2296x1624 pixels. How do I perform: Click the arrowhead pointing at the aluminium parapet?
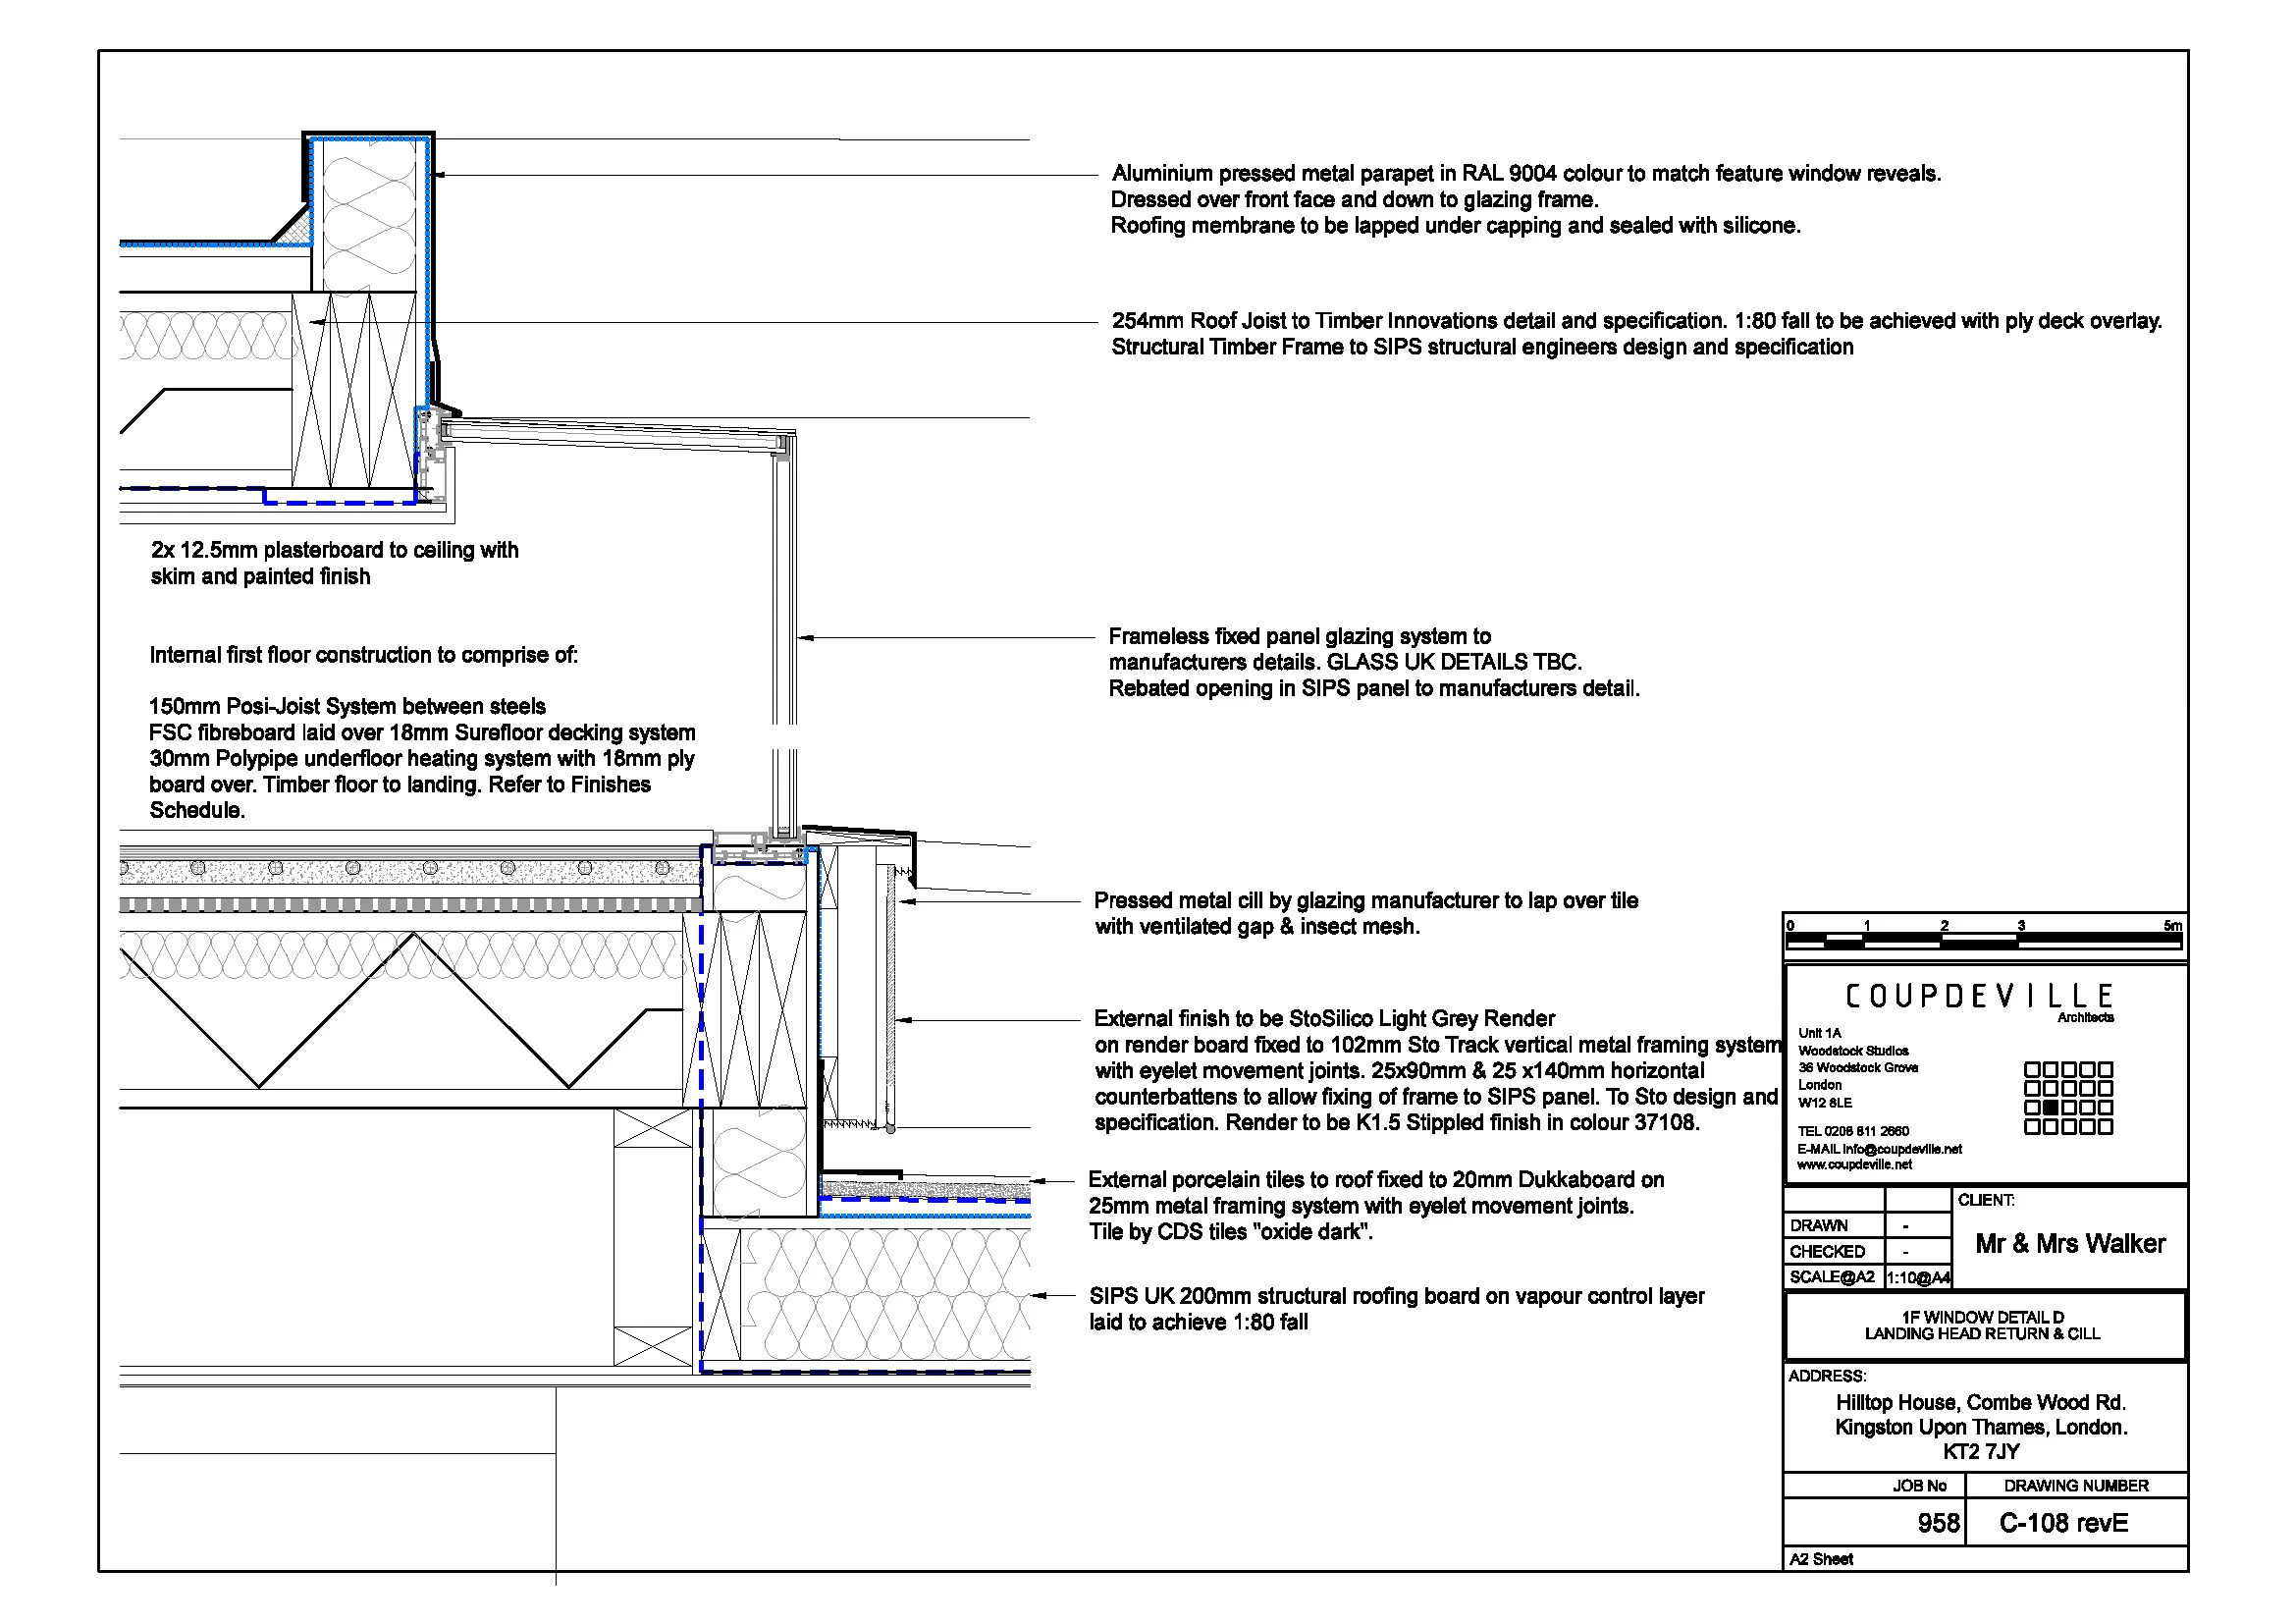pyautogui.click(x=439, y=175)
